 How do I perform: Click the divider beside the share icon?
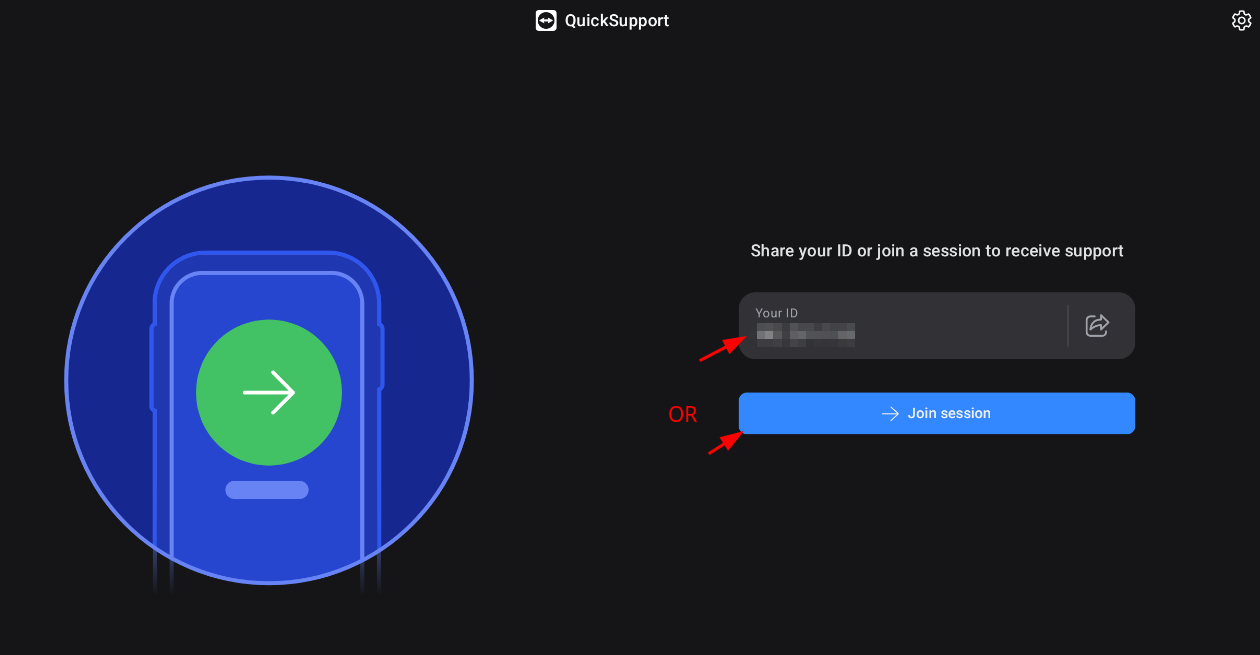(x=1068, y=325)
